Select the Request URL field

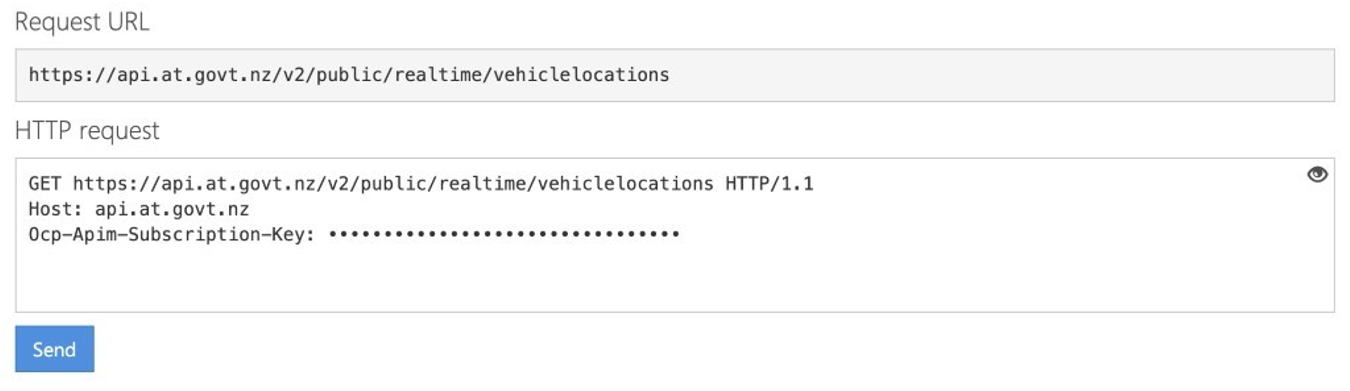pyautogui.click(x=675, y=75)
